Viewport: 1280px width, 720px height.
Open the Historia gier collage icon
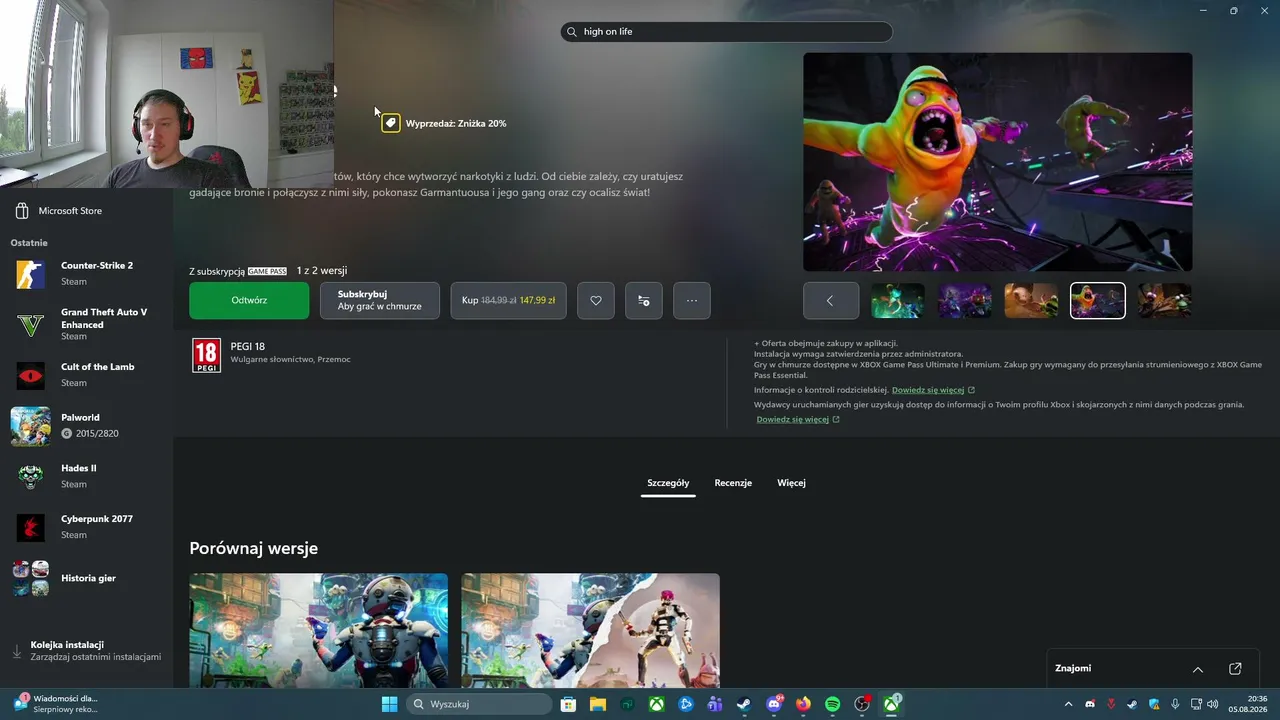[31, 578]
